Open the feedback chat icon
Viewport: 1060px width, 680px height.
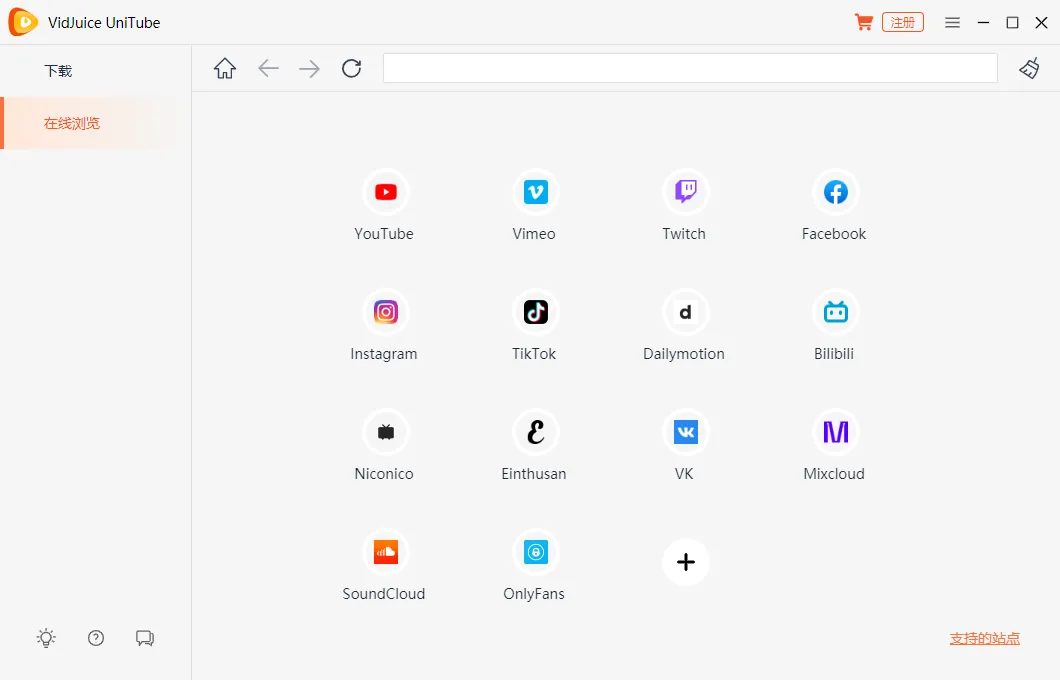(145, 638)
